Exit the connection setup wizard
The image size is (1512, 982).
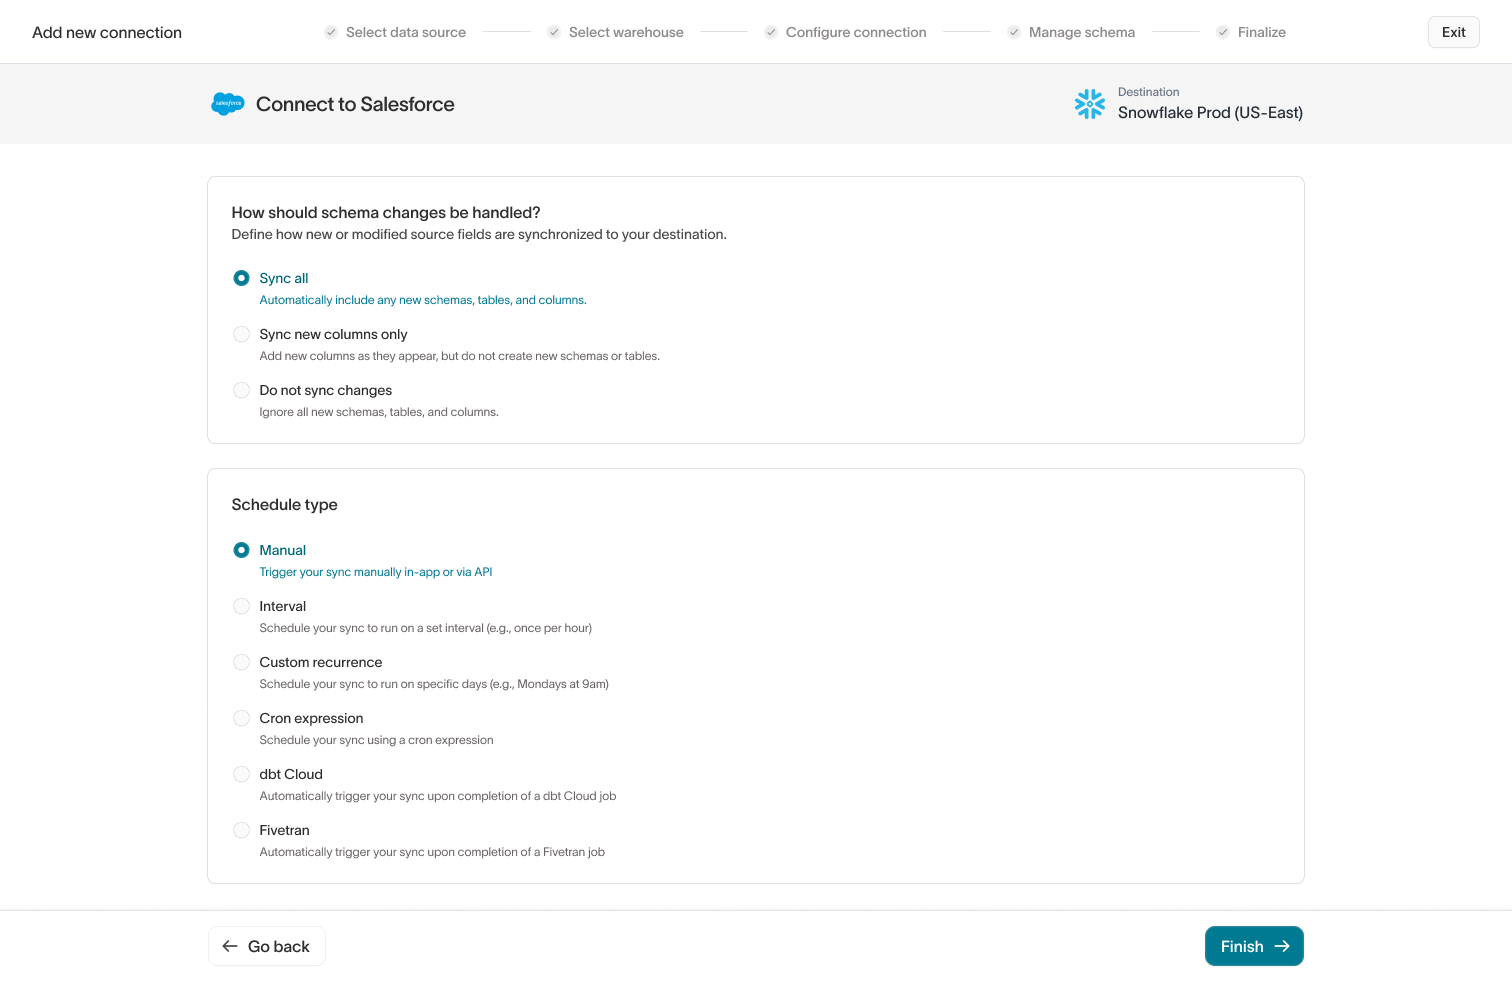(1453, 32)
